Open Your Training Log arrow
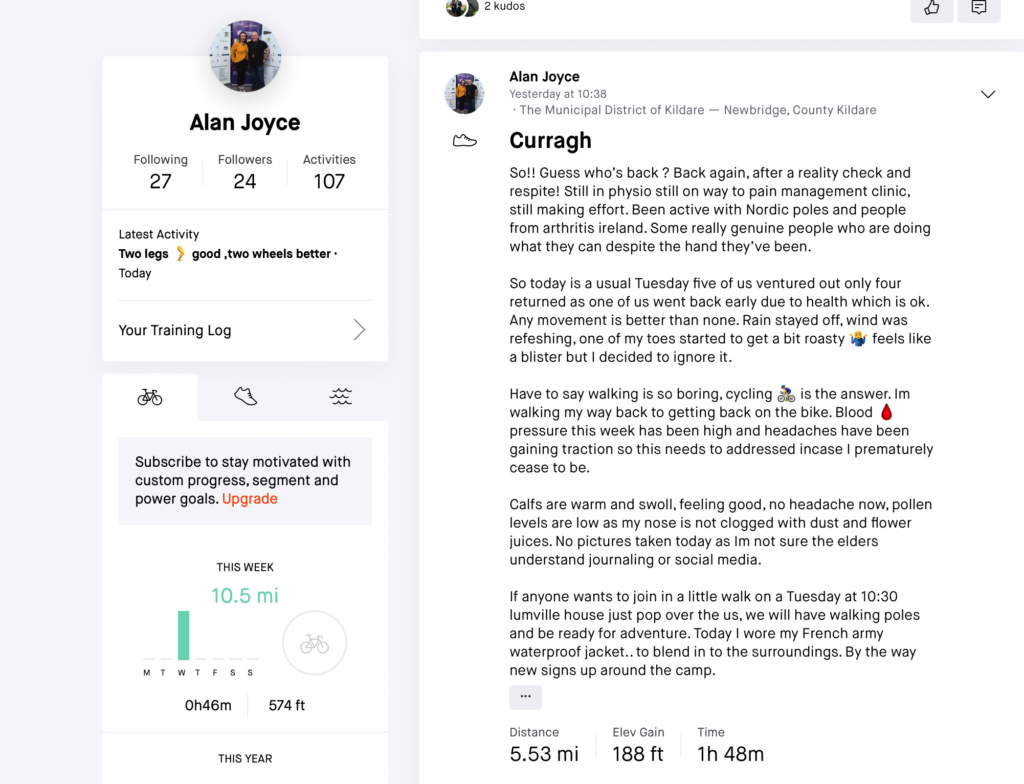The image size is (1024, 784). pyautogui.click(x=359, y=330)
